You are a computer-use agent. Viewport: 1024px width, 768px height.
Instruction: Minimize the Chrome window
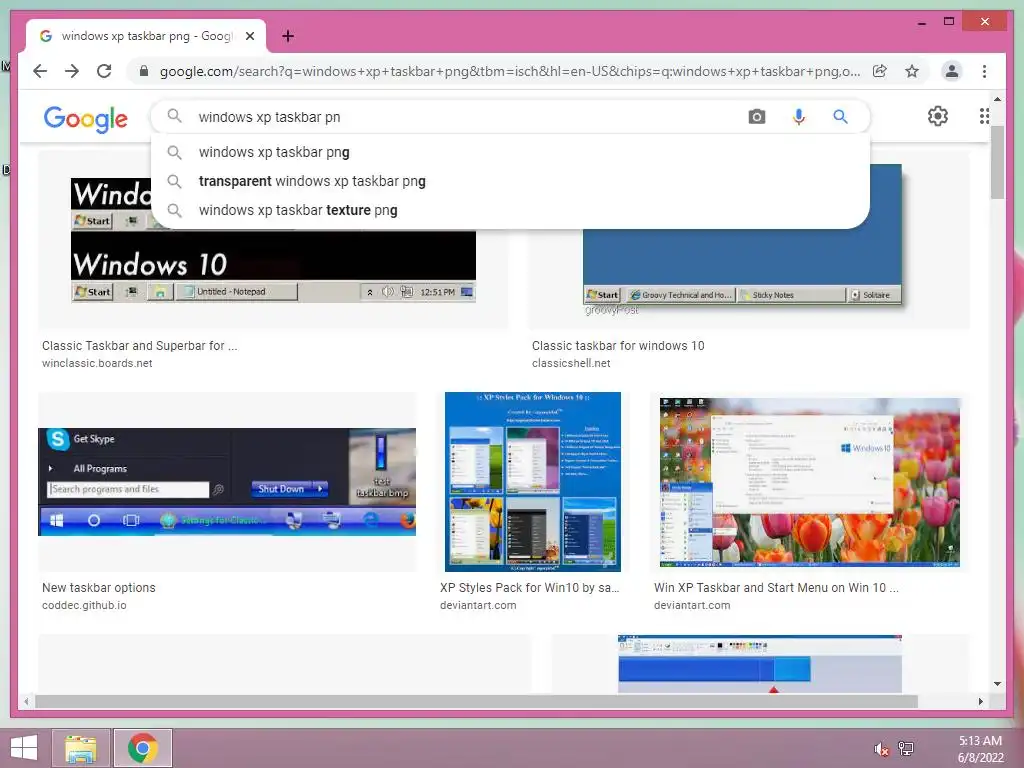point(921,22)
